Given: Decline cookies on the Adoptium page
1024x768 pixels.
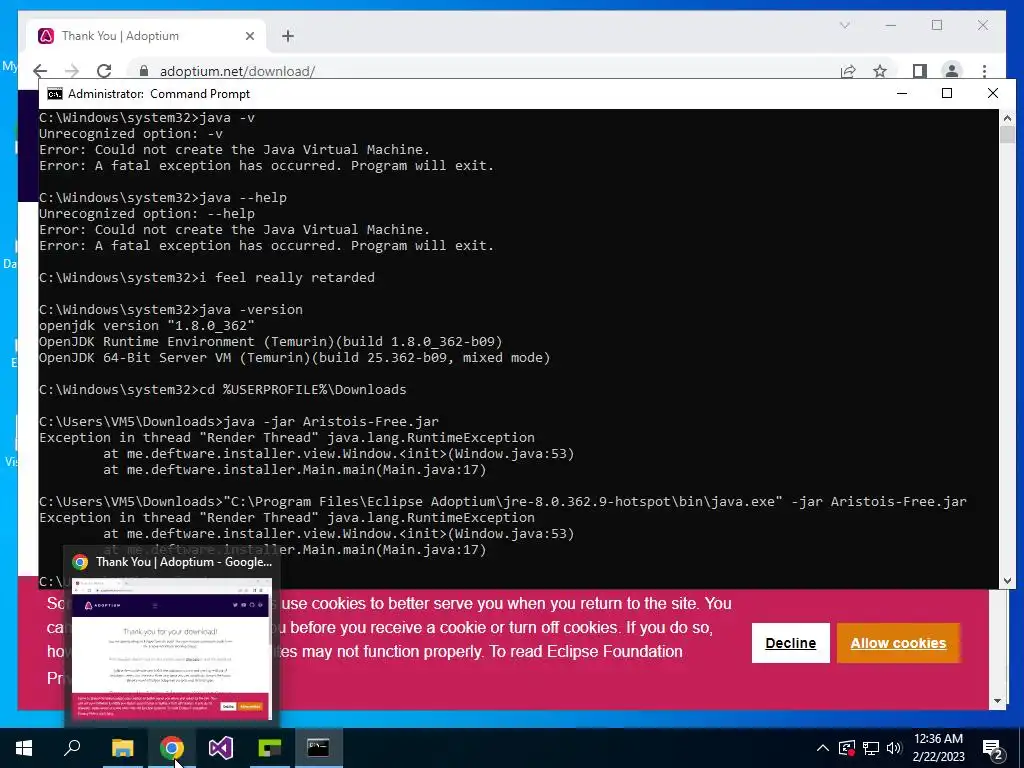Looking at the screenshot, I should pos(790,643).
